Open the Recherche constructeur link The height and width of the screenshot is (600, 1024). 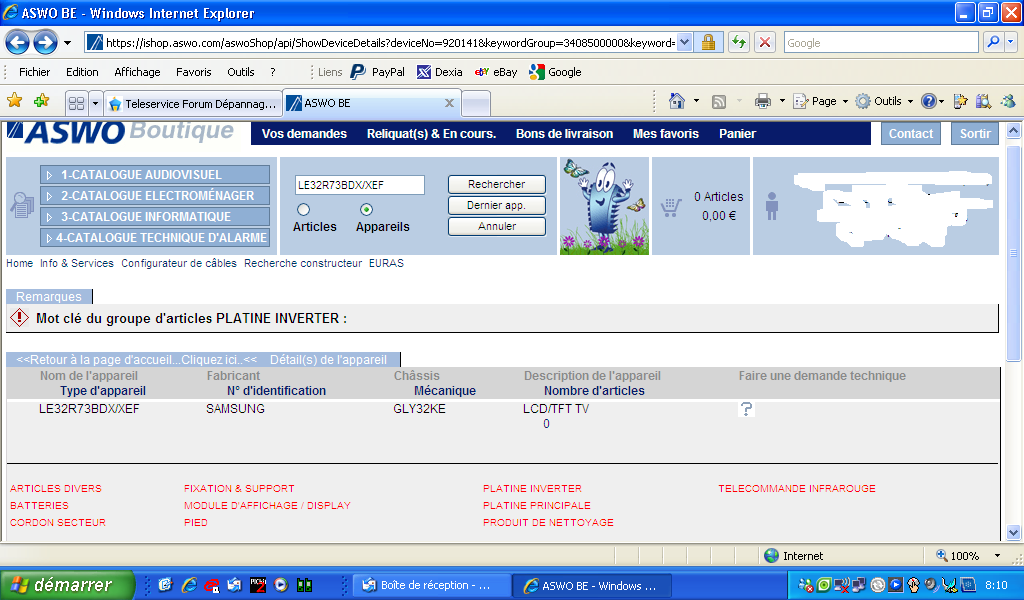[303, 263]
